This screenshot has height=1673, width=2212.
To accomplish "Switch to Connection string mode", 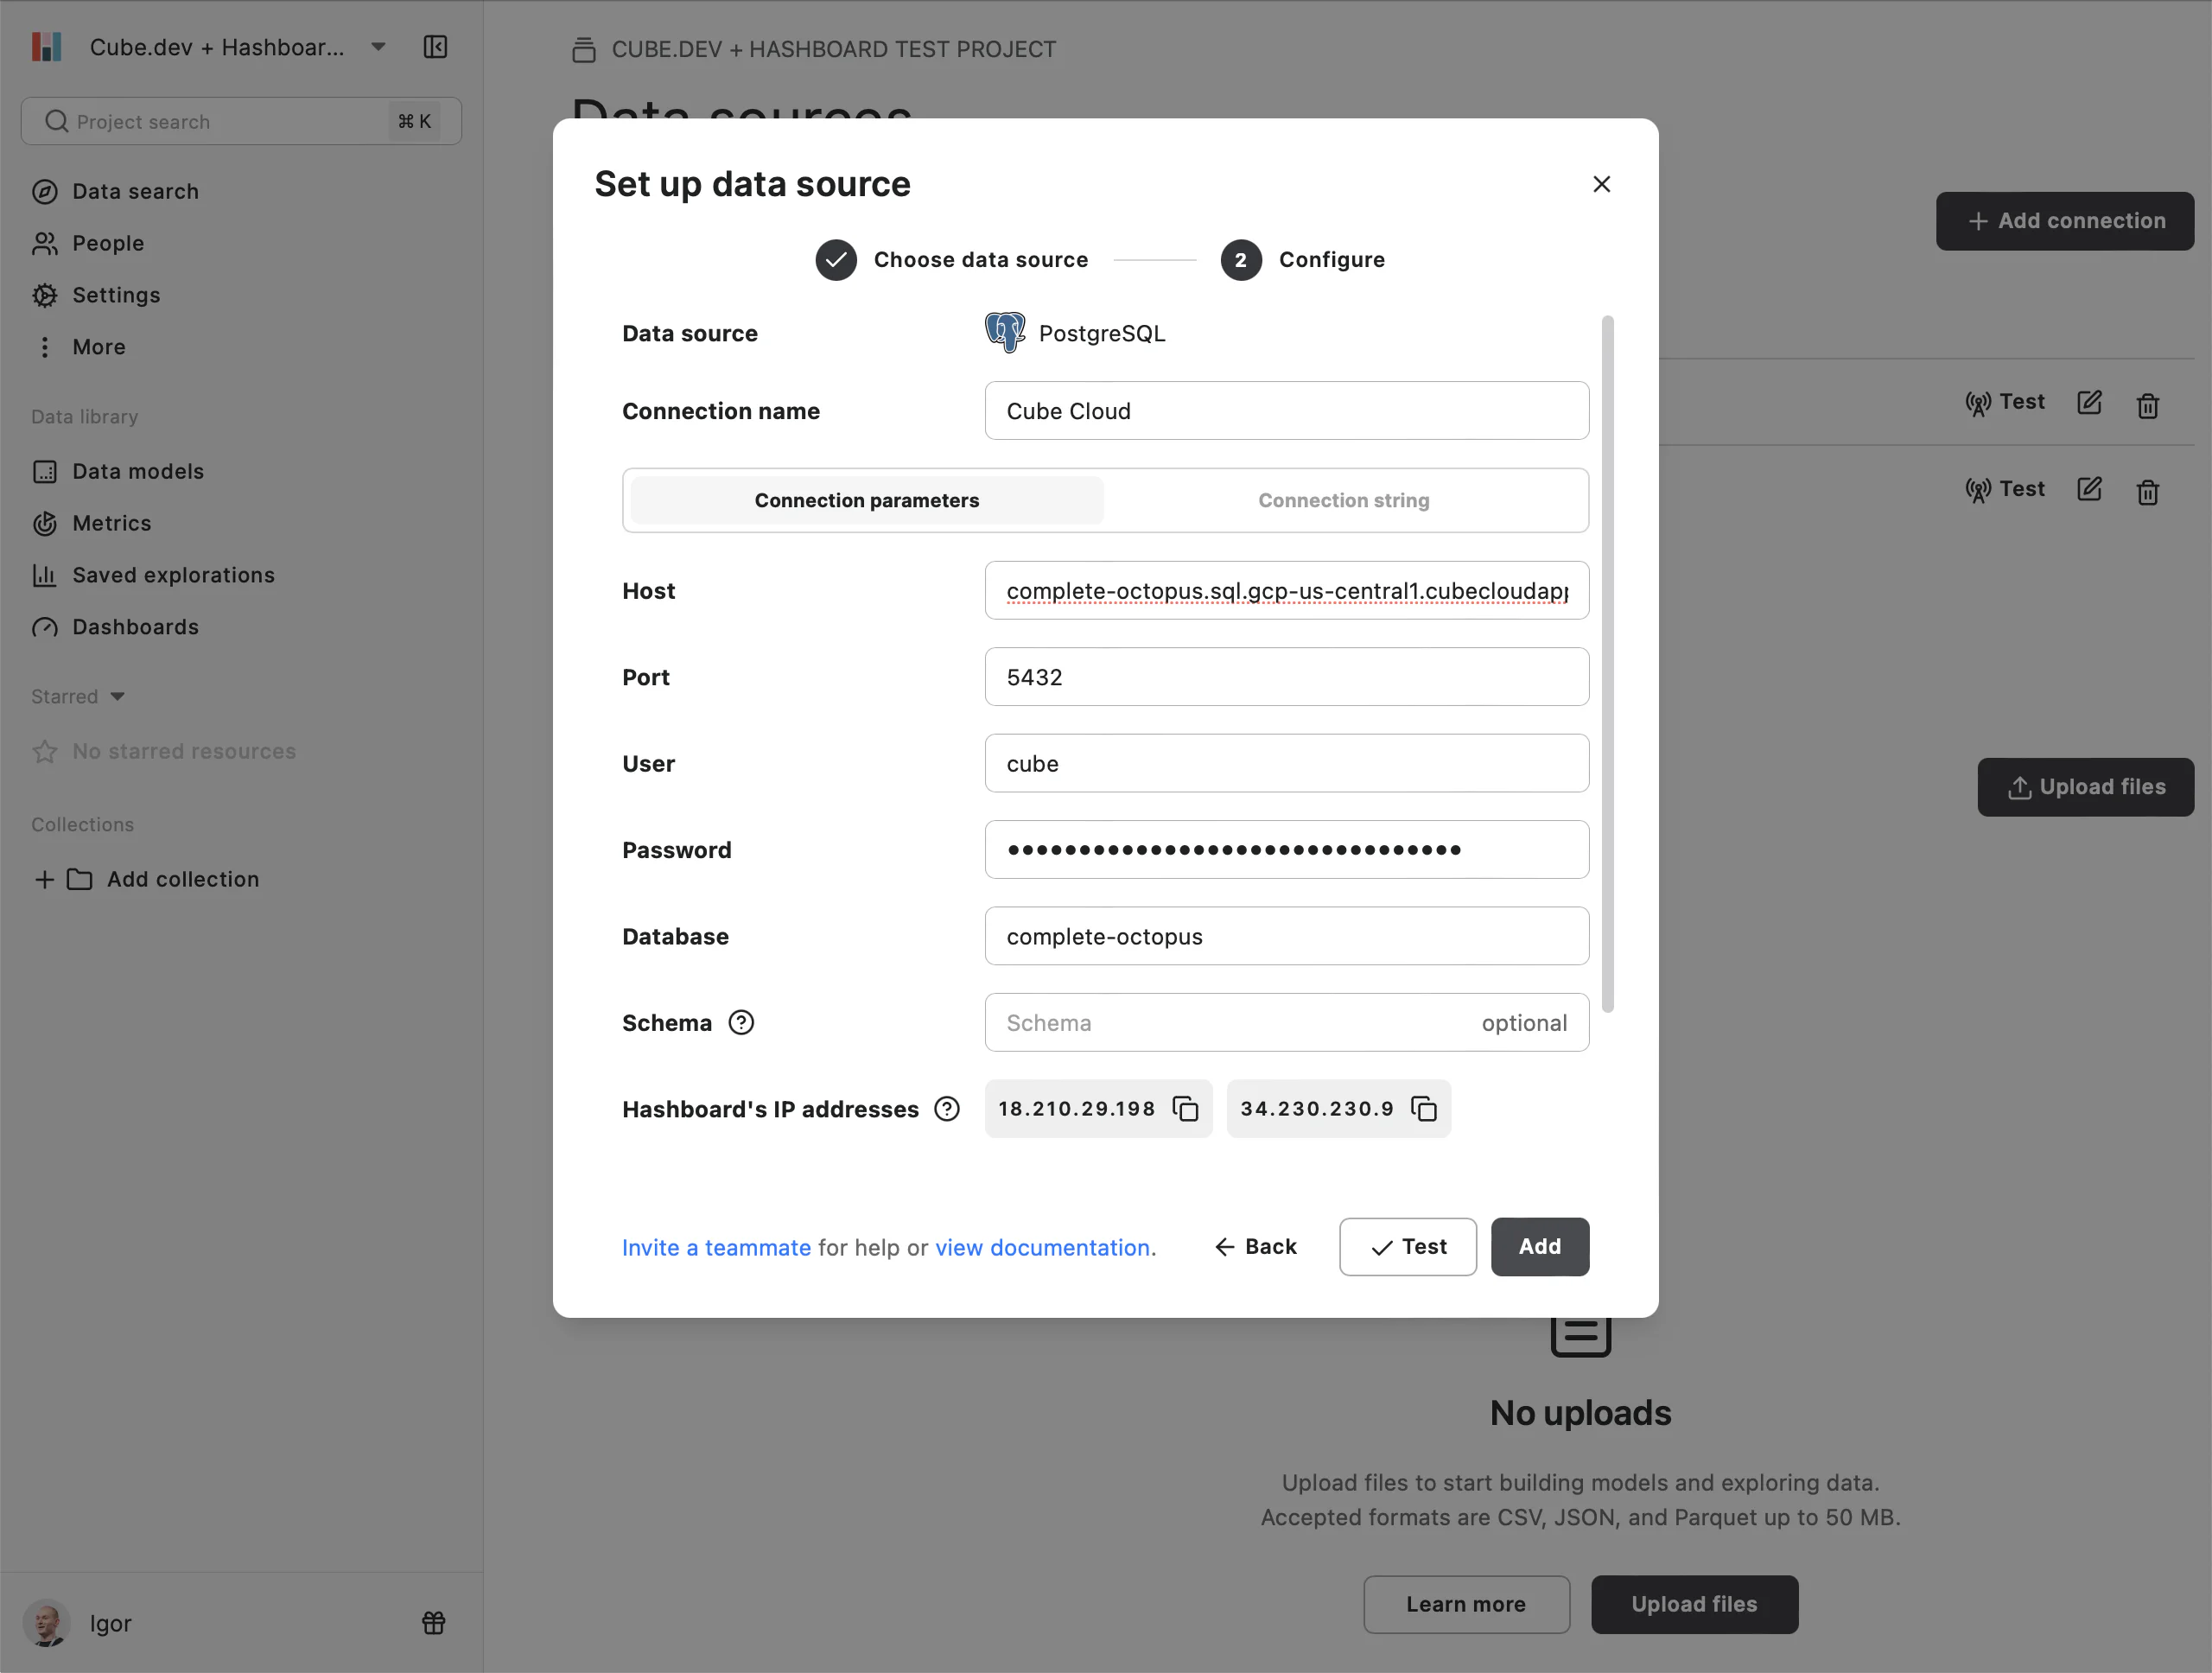I will 1343,500.
